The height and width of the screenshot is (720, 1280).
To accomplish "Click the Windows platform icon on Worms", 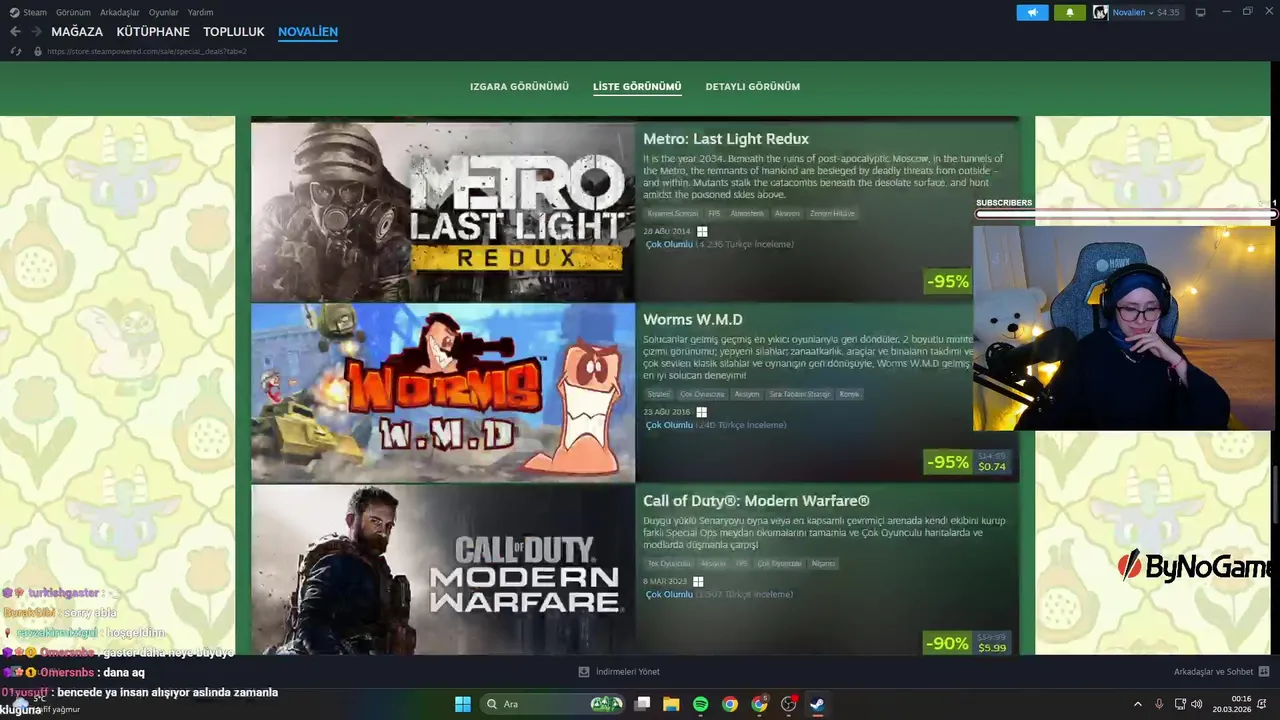I will pyautogui.click(x=702, y=412).
